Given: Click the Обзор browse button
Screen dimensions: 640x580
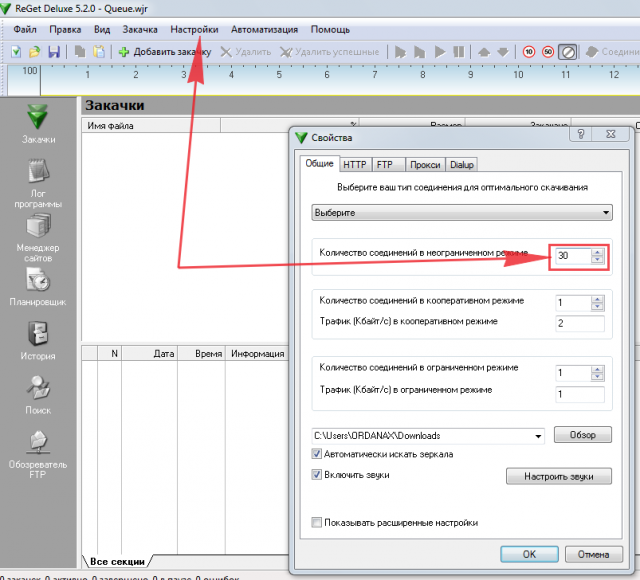Looking at the screenshot, I should (x=582, y=435).
